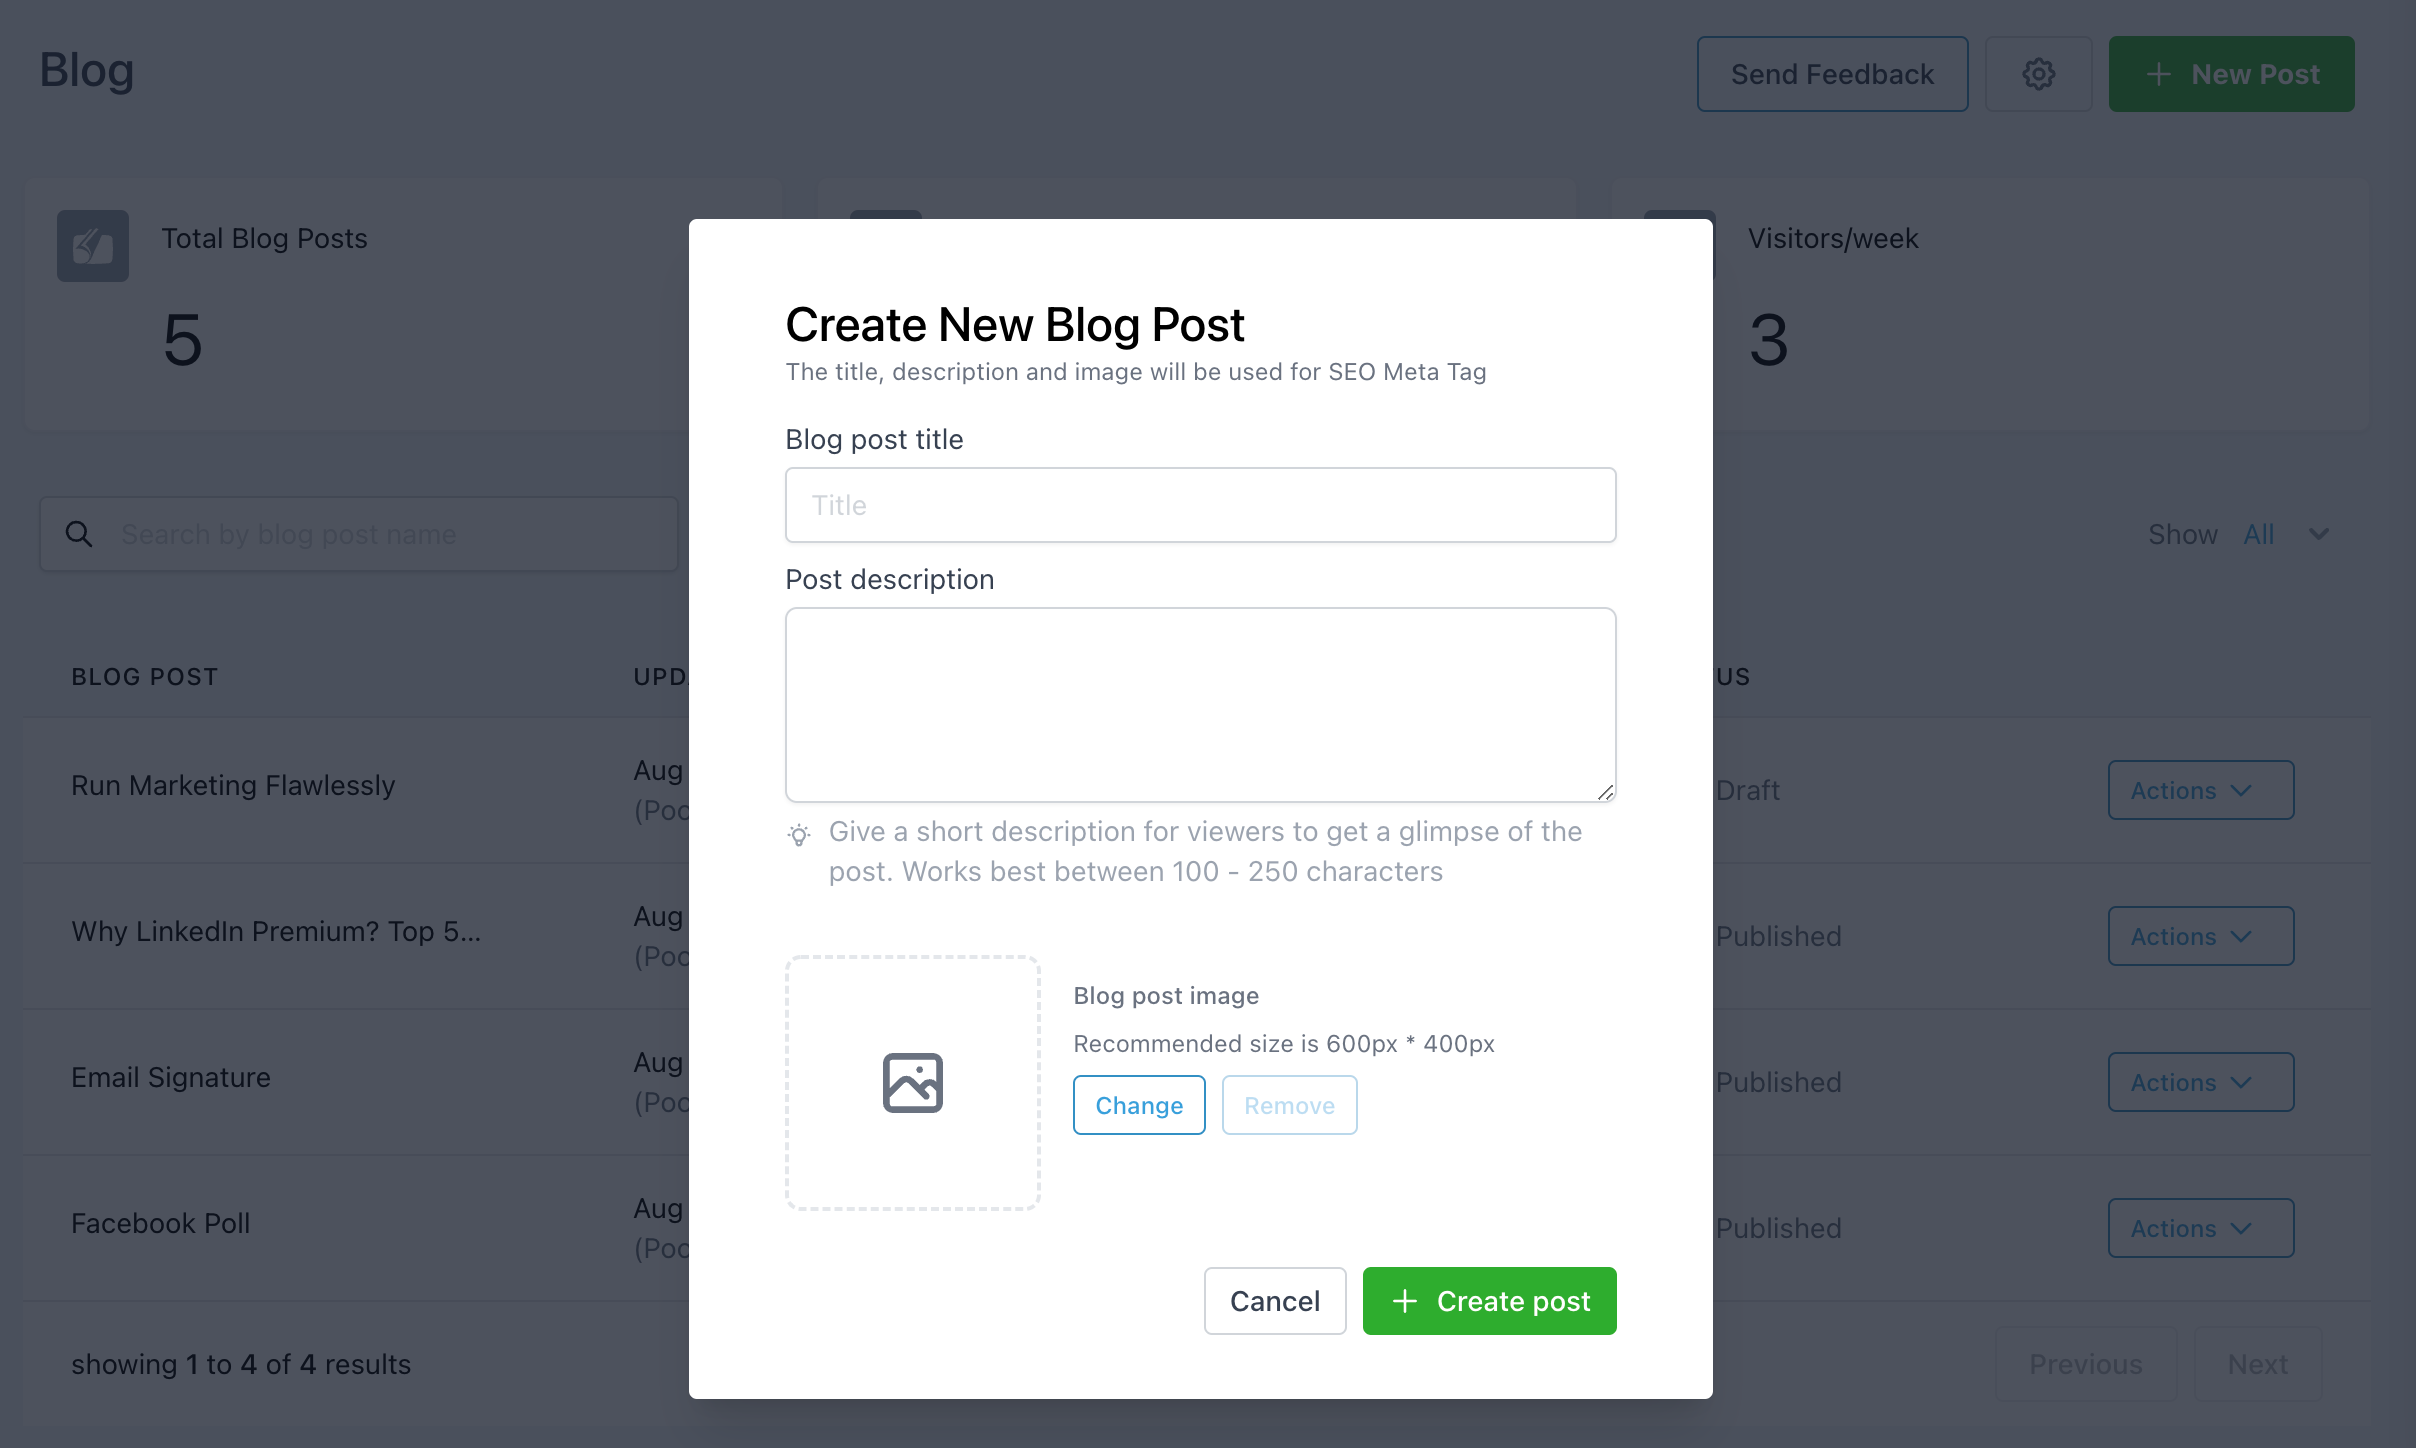Click the Cancel button to dismiss dialog
2416x1448 pixels.
coord(1275,1301)
